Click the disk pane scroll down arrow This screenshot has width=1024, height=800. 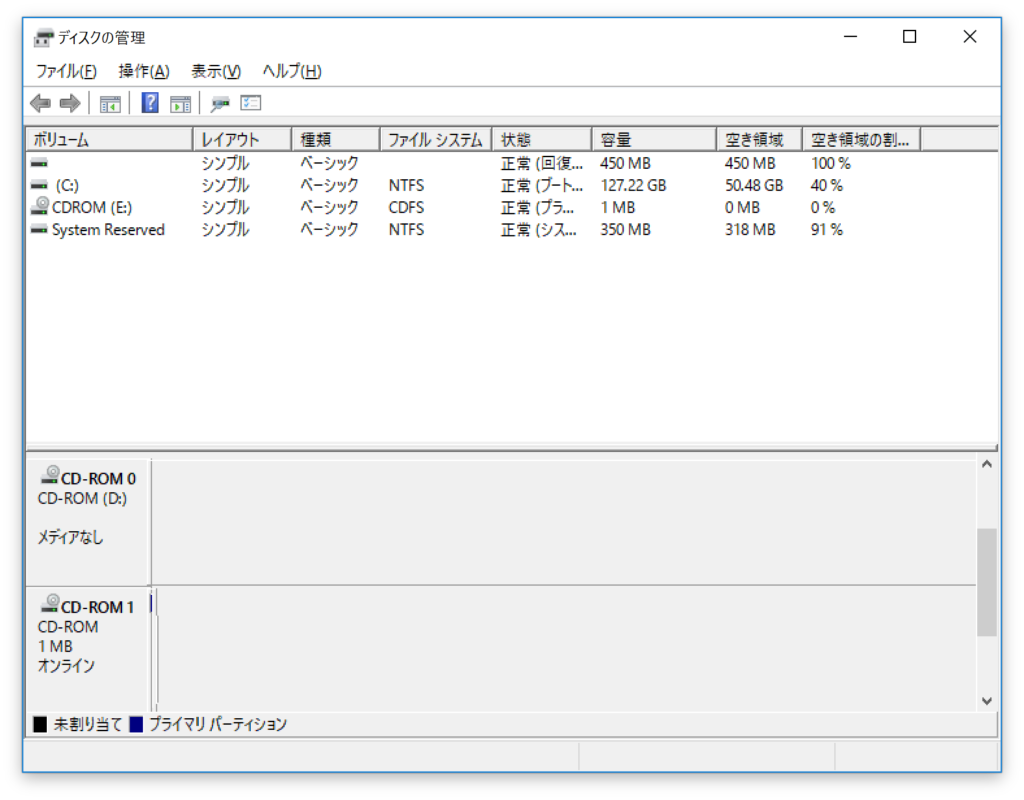point(987,701)
